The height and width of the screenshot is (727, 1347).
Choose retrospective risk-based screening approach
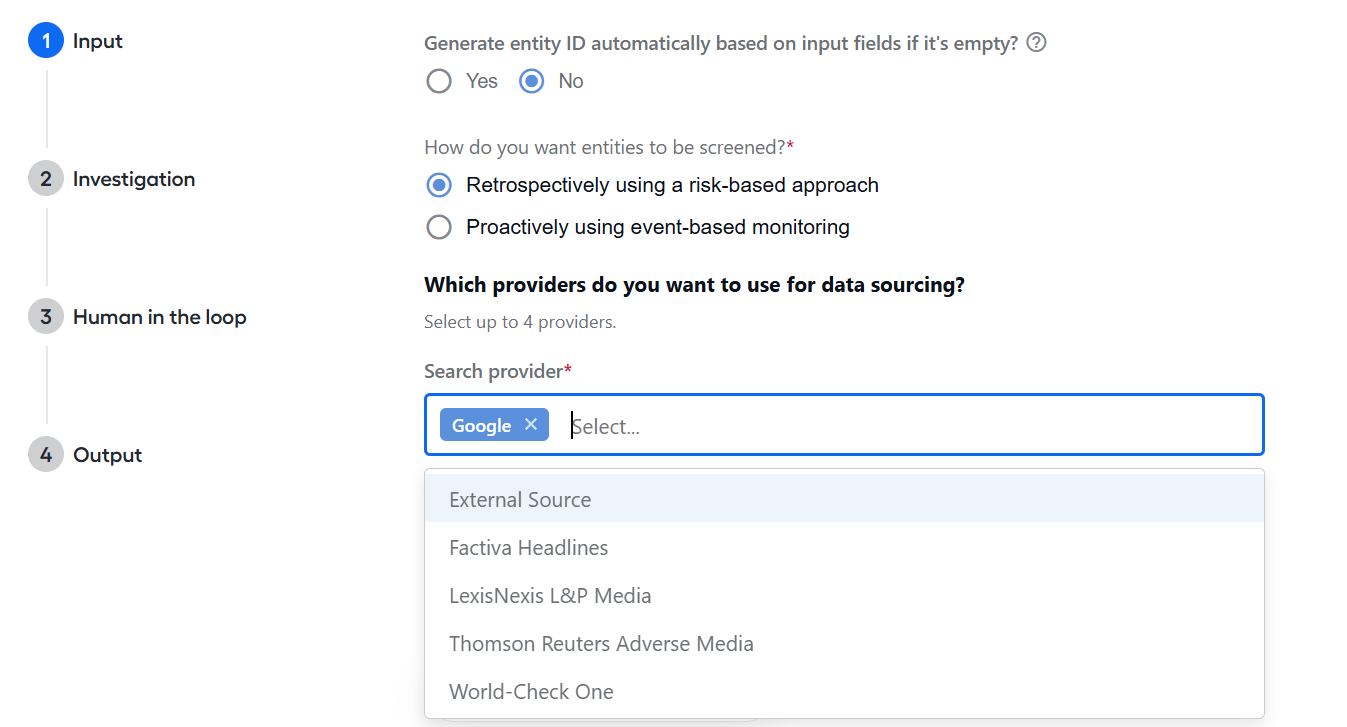[x=439, y=185]
